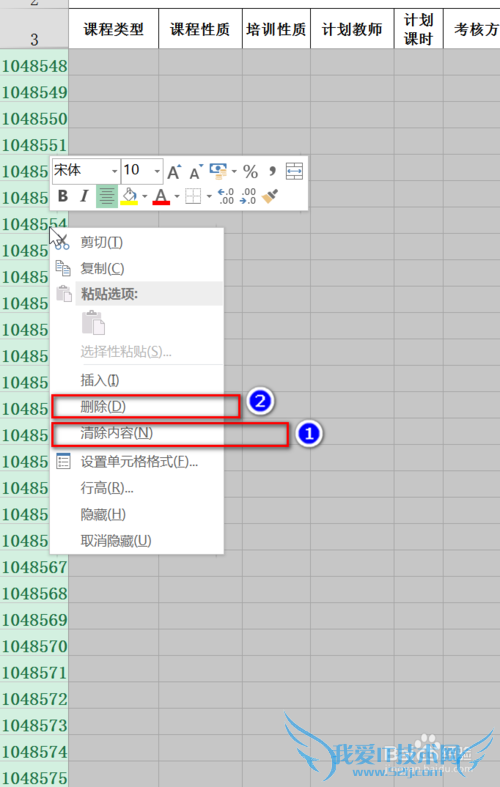This screenshot has height=787, width=500.
Task: Select the format painter brush
Action: pos(270,196)
